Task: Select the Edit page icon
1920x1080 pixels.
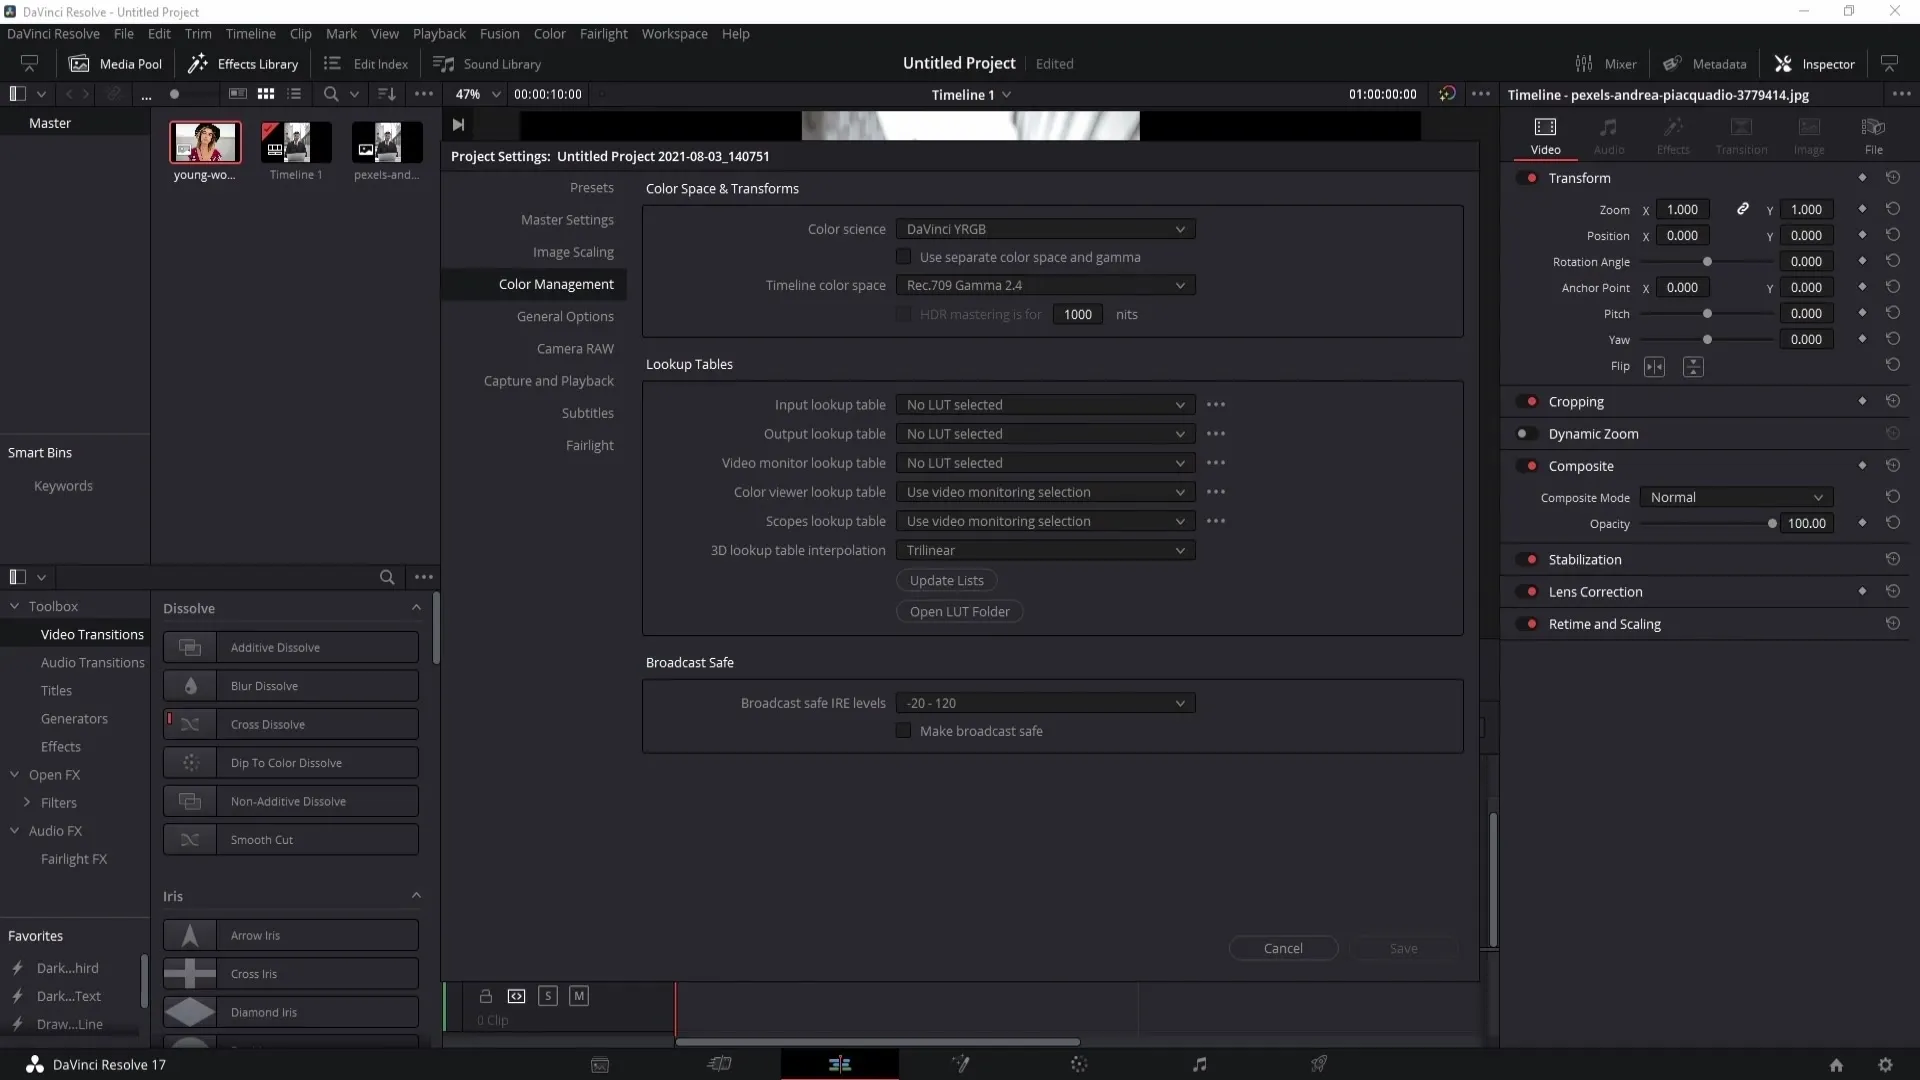Action: tap(839, 1063)
